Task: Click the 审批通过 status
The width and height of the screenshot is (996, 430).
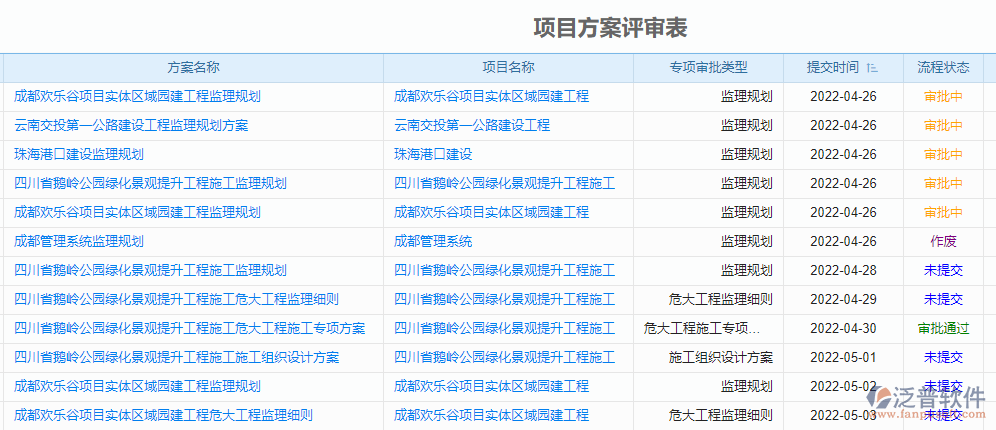Action: coord(943,328)
